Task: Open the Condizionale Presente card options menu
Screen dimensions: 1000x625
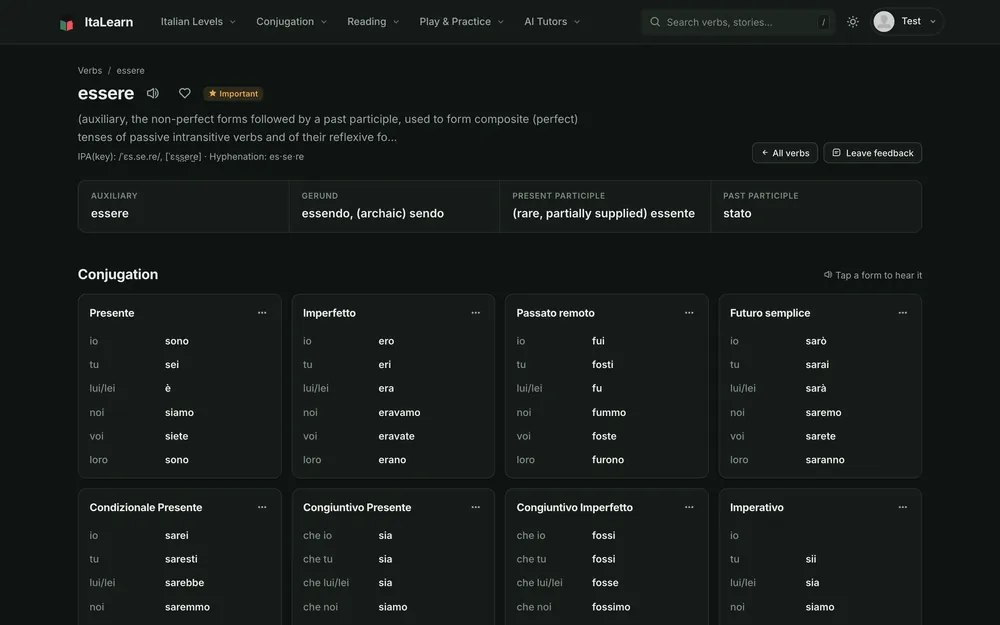Action: tap(262, 507)
